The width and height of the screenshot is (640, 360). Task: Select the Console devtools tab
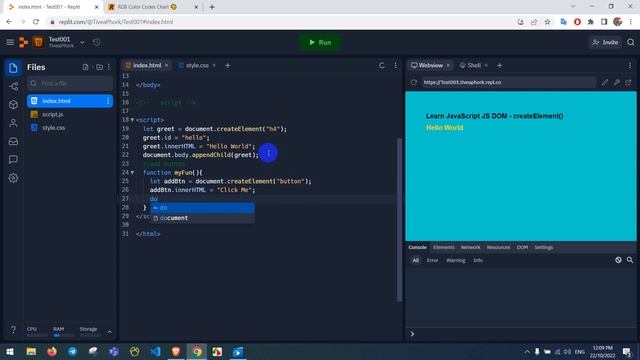tap(418, 247)
